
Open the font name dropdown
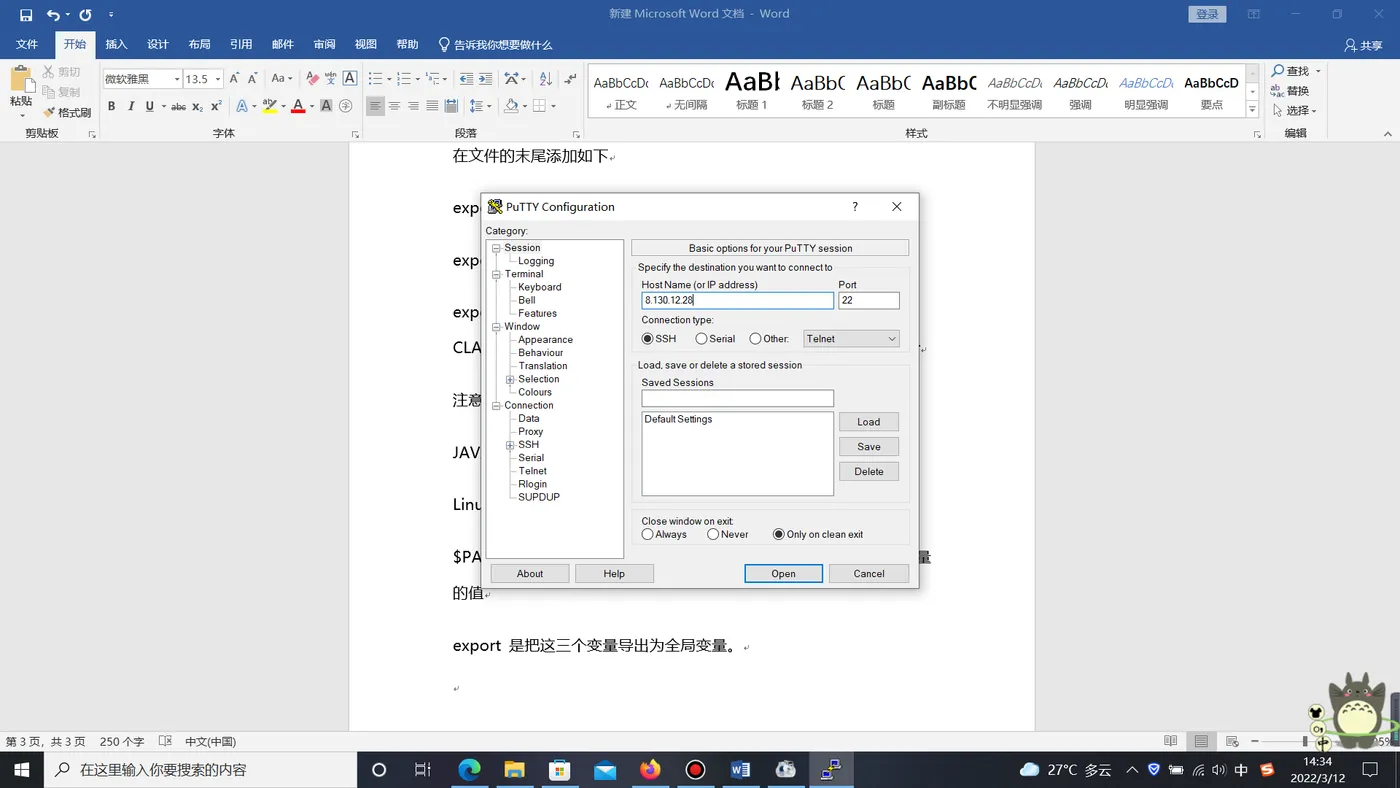coord(177,79)
